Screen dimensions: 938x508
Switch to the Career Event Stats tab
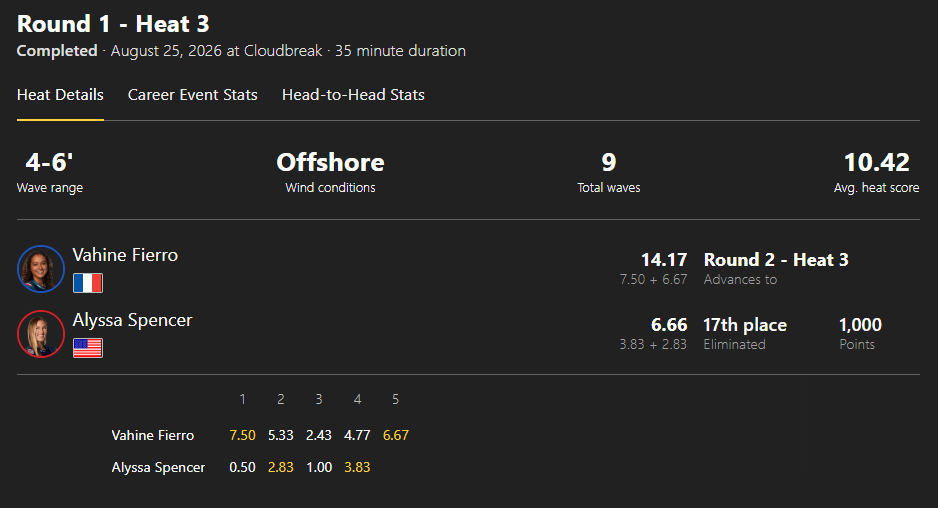click(193, 95)
